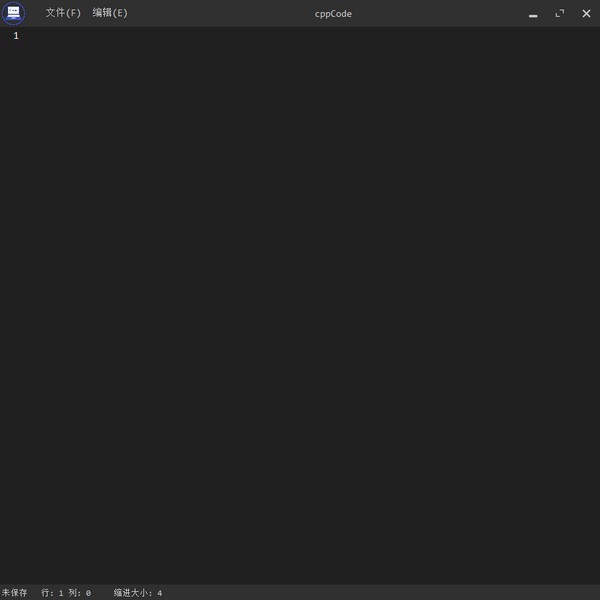Screen dimensions: 600x600
Task: Click the 缩进大小: 4 status entry
Action: (x=138, y=593)
